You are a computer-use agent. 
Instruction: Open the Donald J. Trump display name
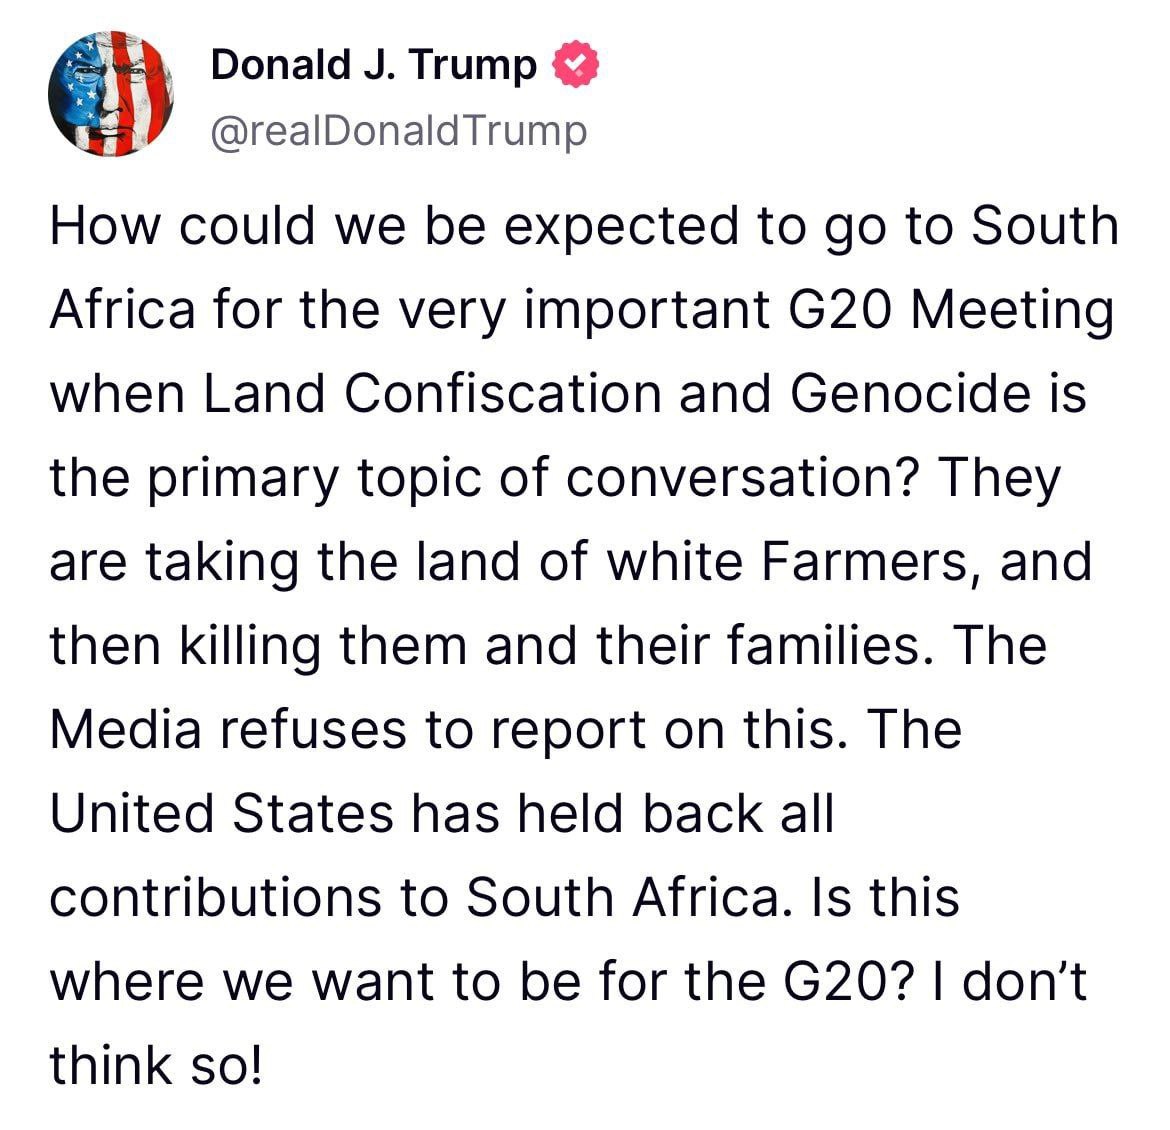tap(374, 65)
